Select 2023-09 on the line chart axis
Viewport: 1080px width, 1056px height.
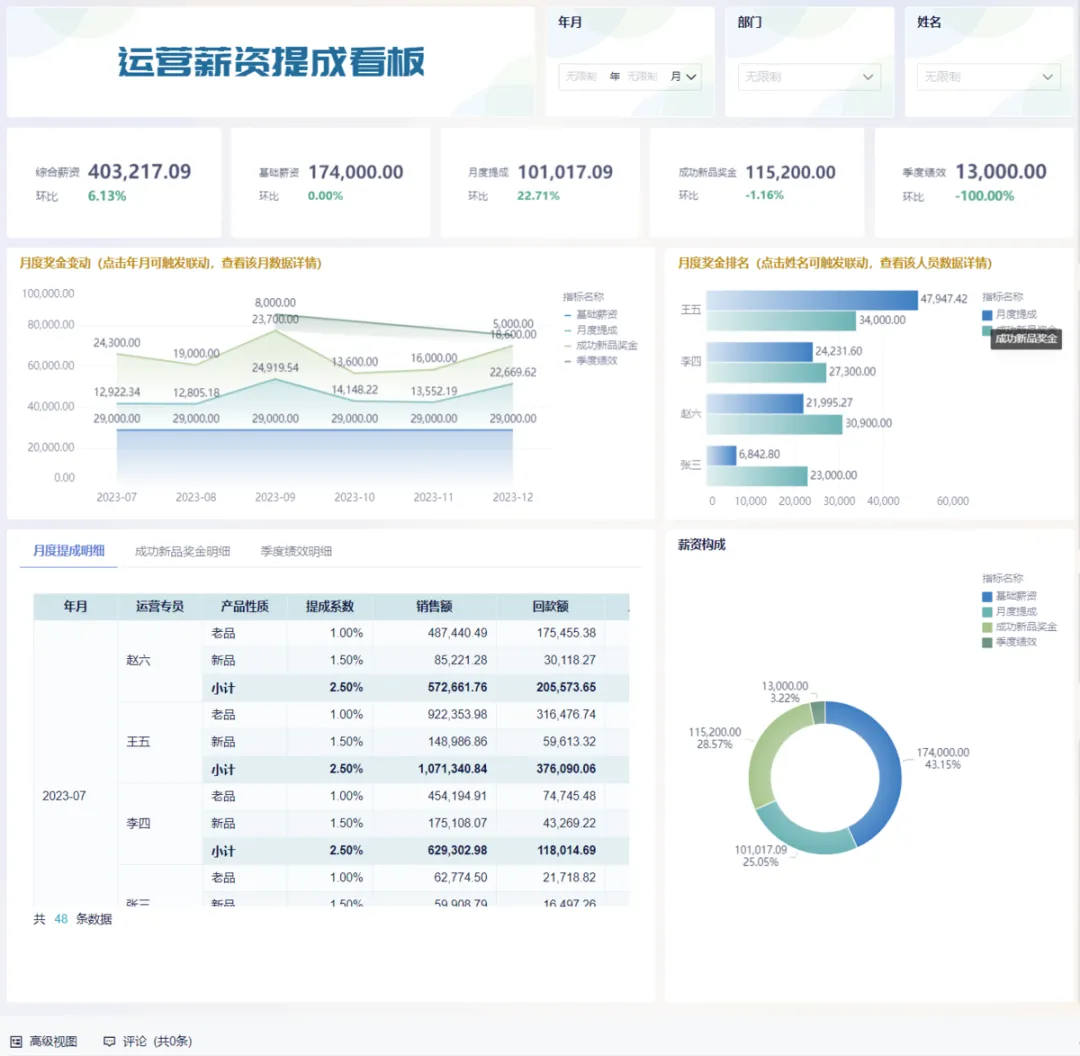point(275,497)
